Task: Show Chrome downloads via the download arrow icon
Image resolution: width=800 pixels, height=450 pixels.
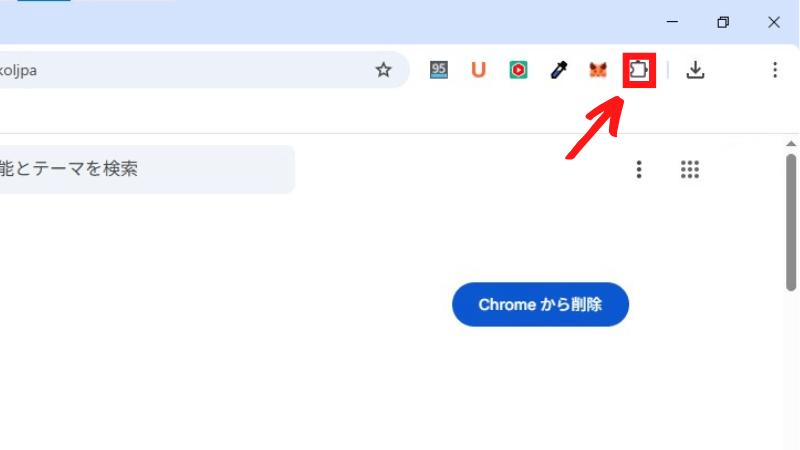Action: coord(695,70)
